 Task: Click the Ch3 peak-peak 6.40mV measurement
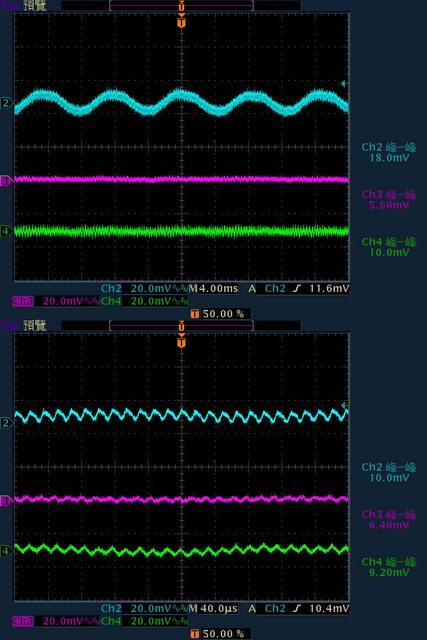[x=389, y=520]
